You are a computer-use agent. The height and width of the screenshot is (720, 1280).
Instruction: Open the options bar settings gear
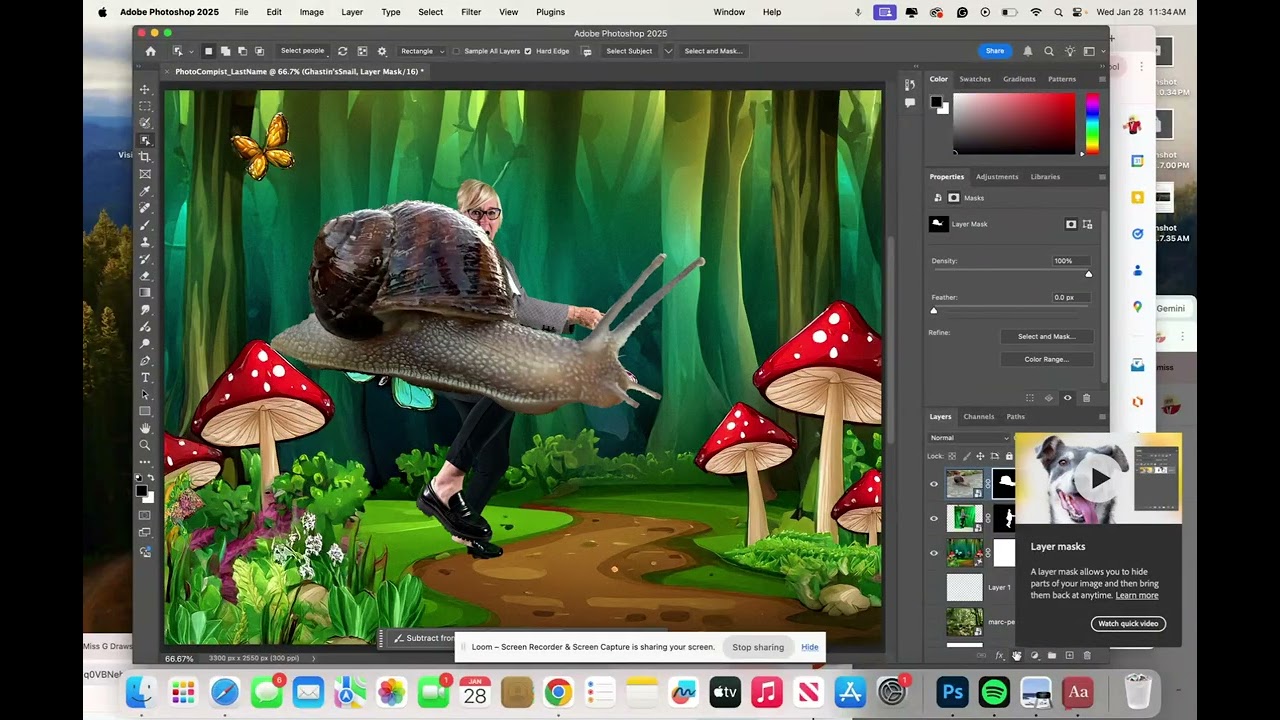tap(381, 51)
